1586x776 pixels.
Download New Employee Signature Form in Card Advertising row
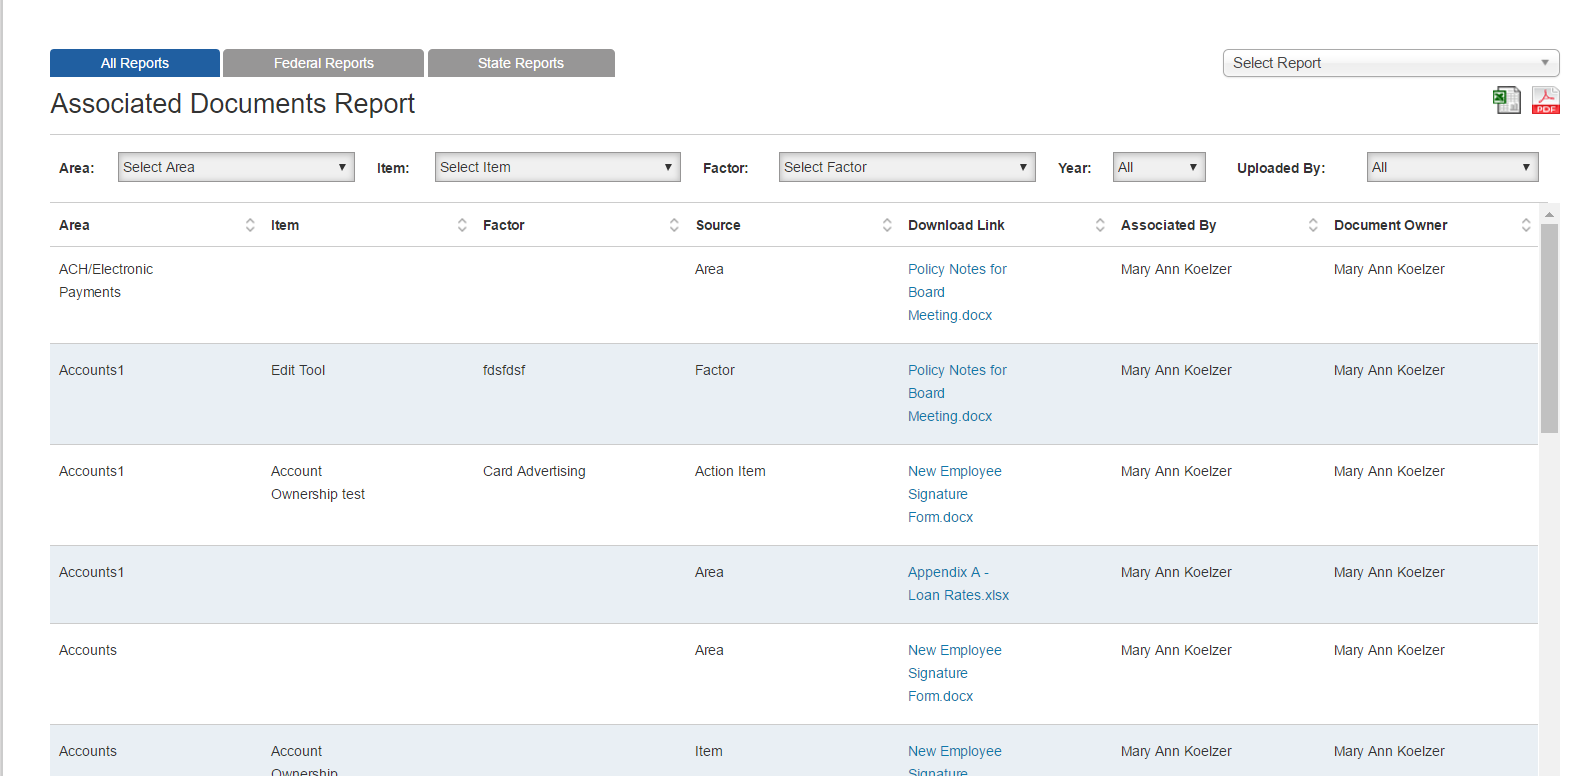pos(955,494)
